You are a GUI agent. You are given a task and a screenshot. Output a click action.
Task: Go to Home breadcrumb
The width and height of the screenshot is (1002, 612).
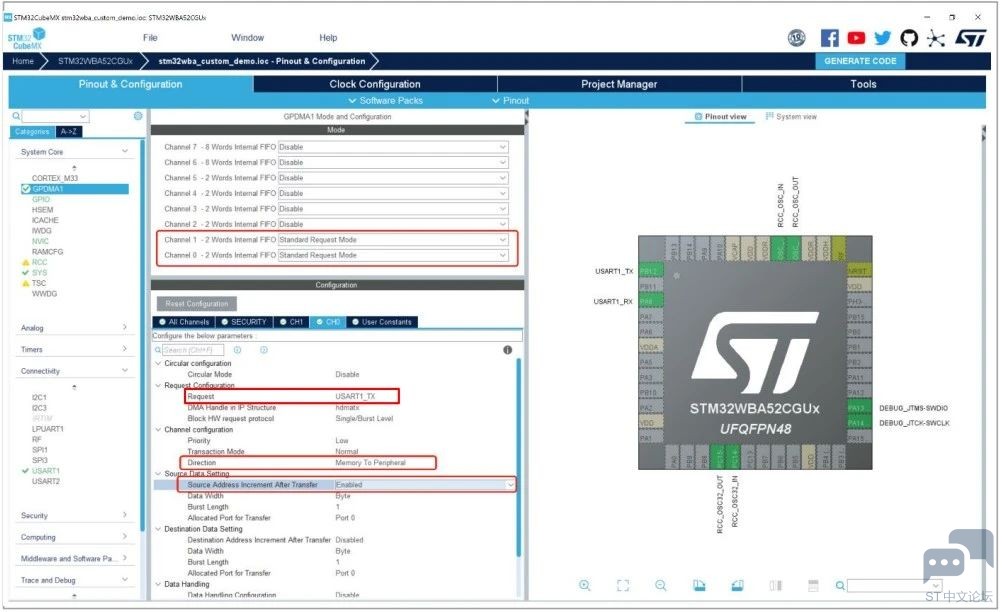click(23, 61)
